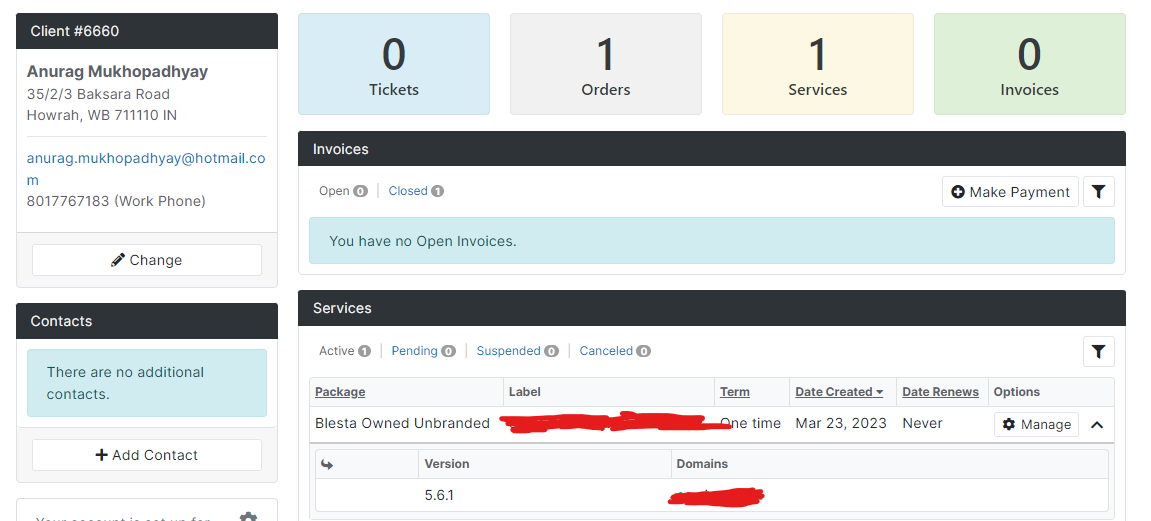This screenshot has height=521, width=1151.
Task: Sort services by Package column
Action: coord(340,392)
